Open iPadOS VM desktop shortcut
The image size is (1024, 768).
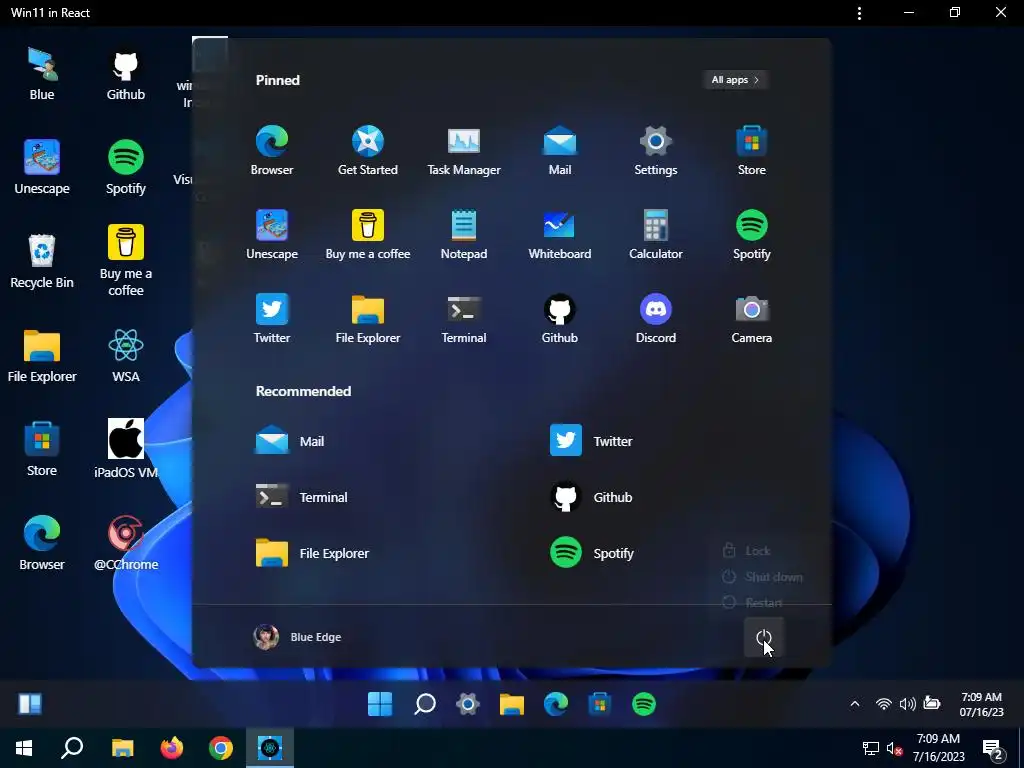tap(125, 450)
